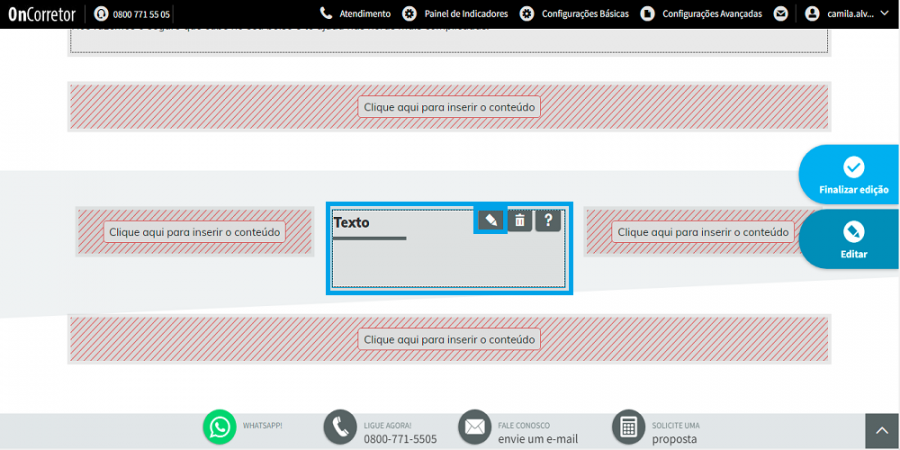Insert content in the bottom wide placeholder
This screenshot has width=900, height=450.
449,339
